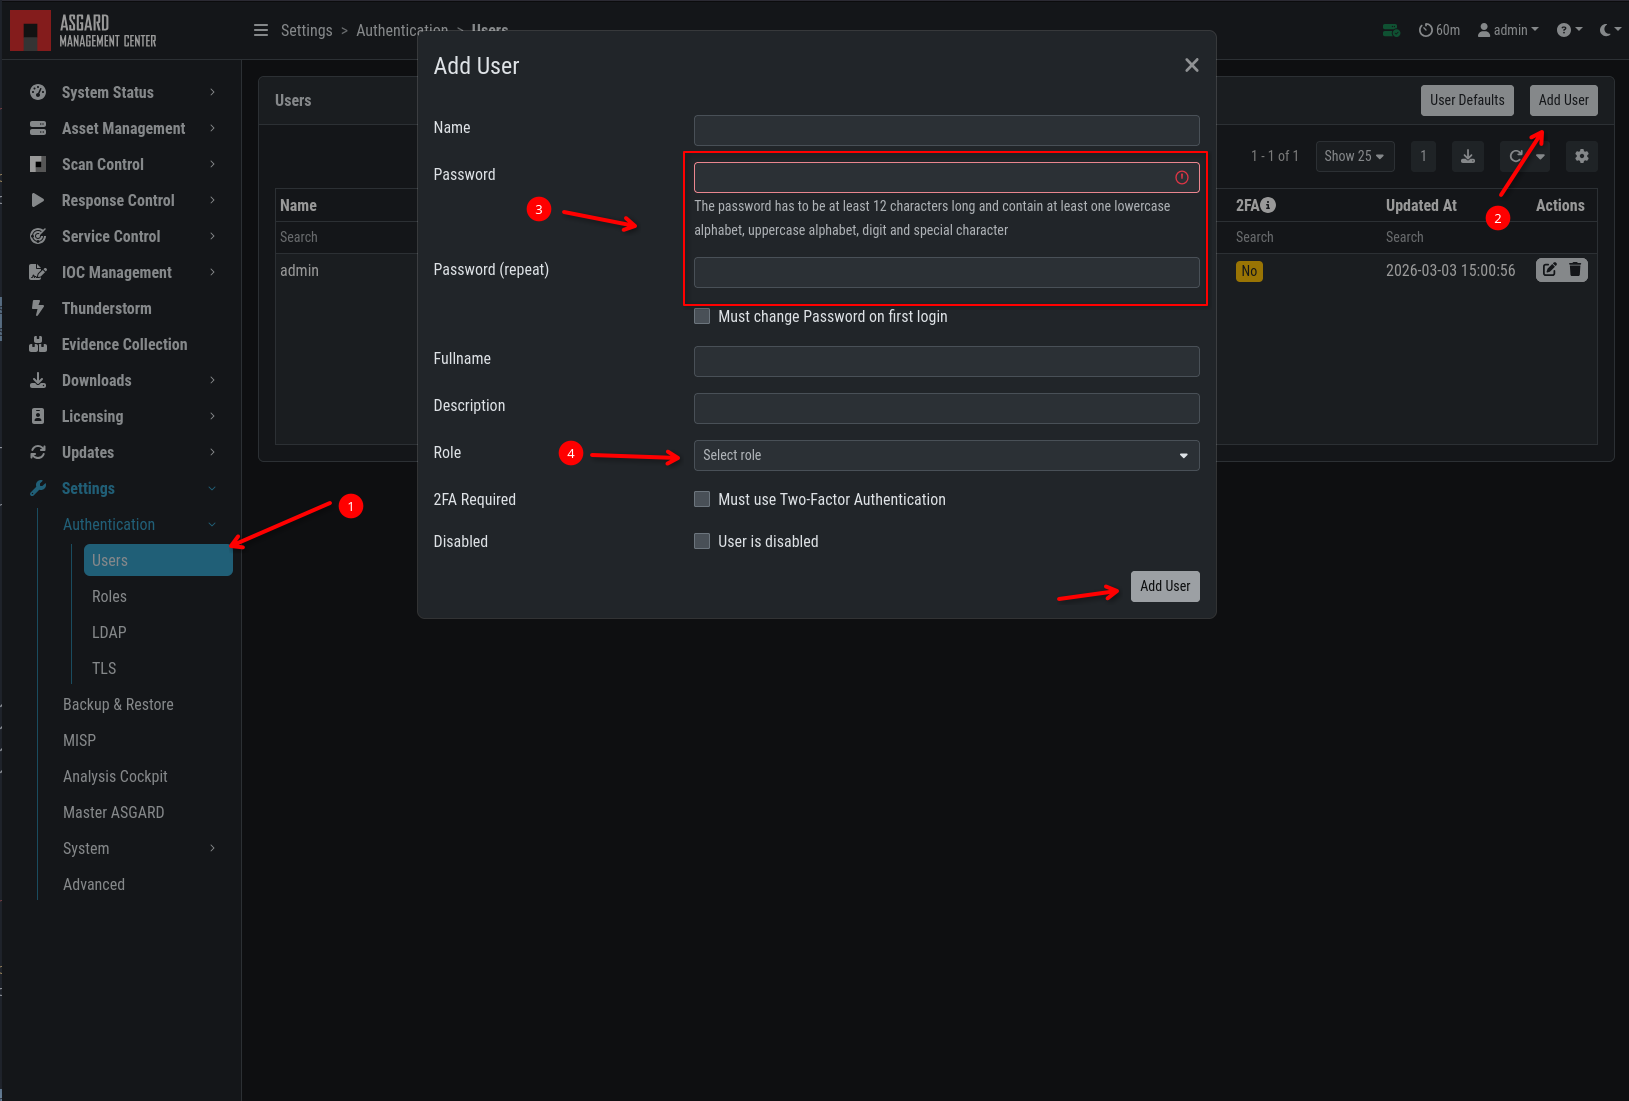Go to page 1 pagination button
The height and width of the screenshot is (1101, 1629).
(1423, 156)
